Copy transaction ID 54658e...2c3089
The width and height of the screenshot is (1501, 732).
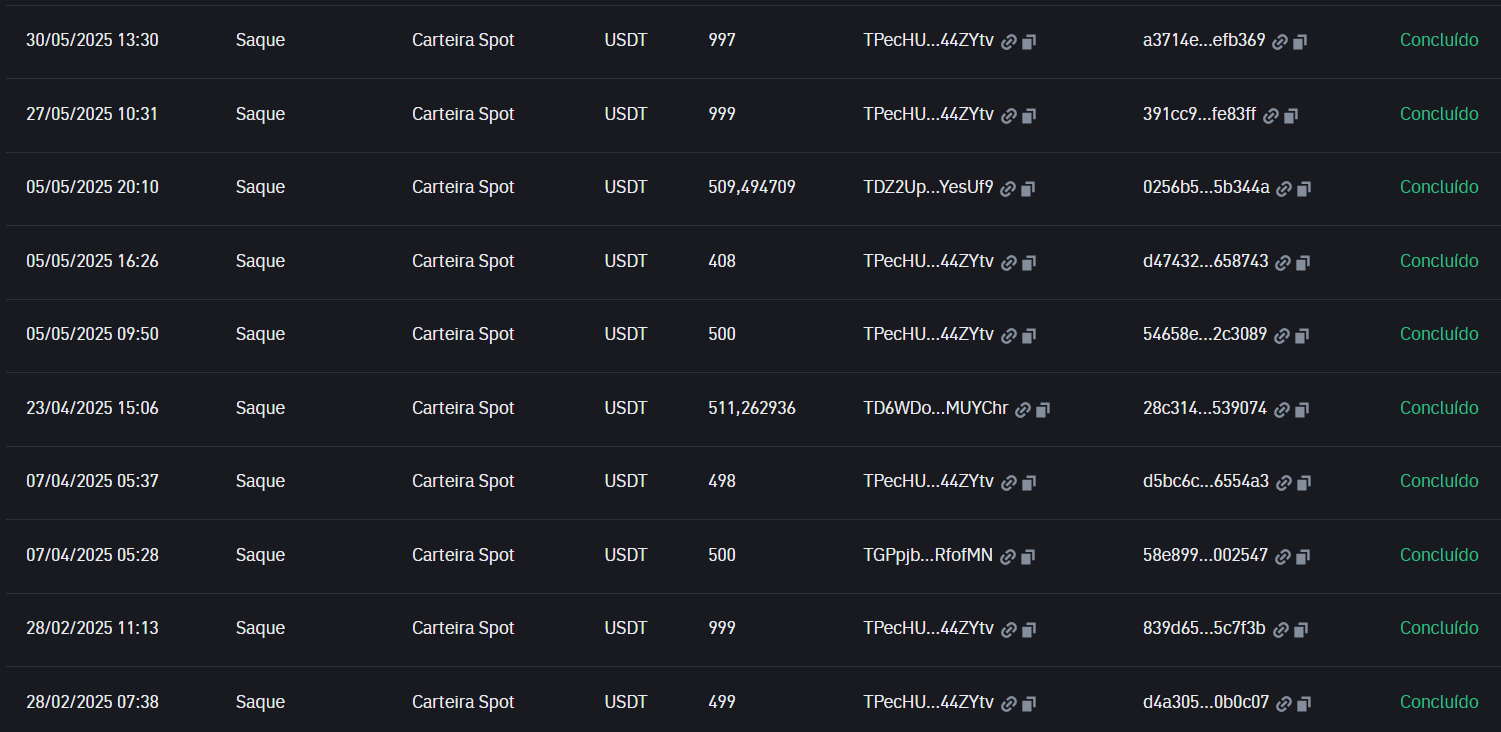(x=1301, y=336)
